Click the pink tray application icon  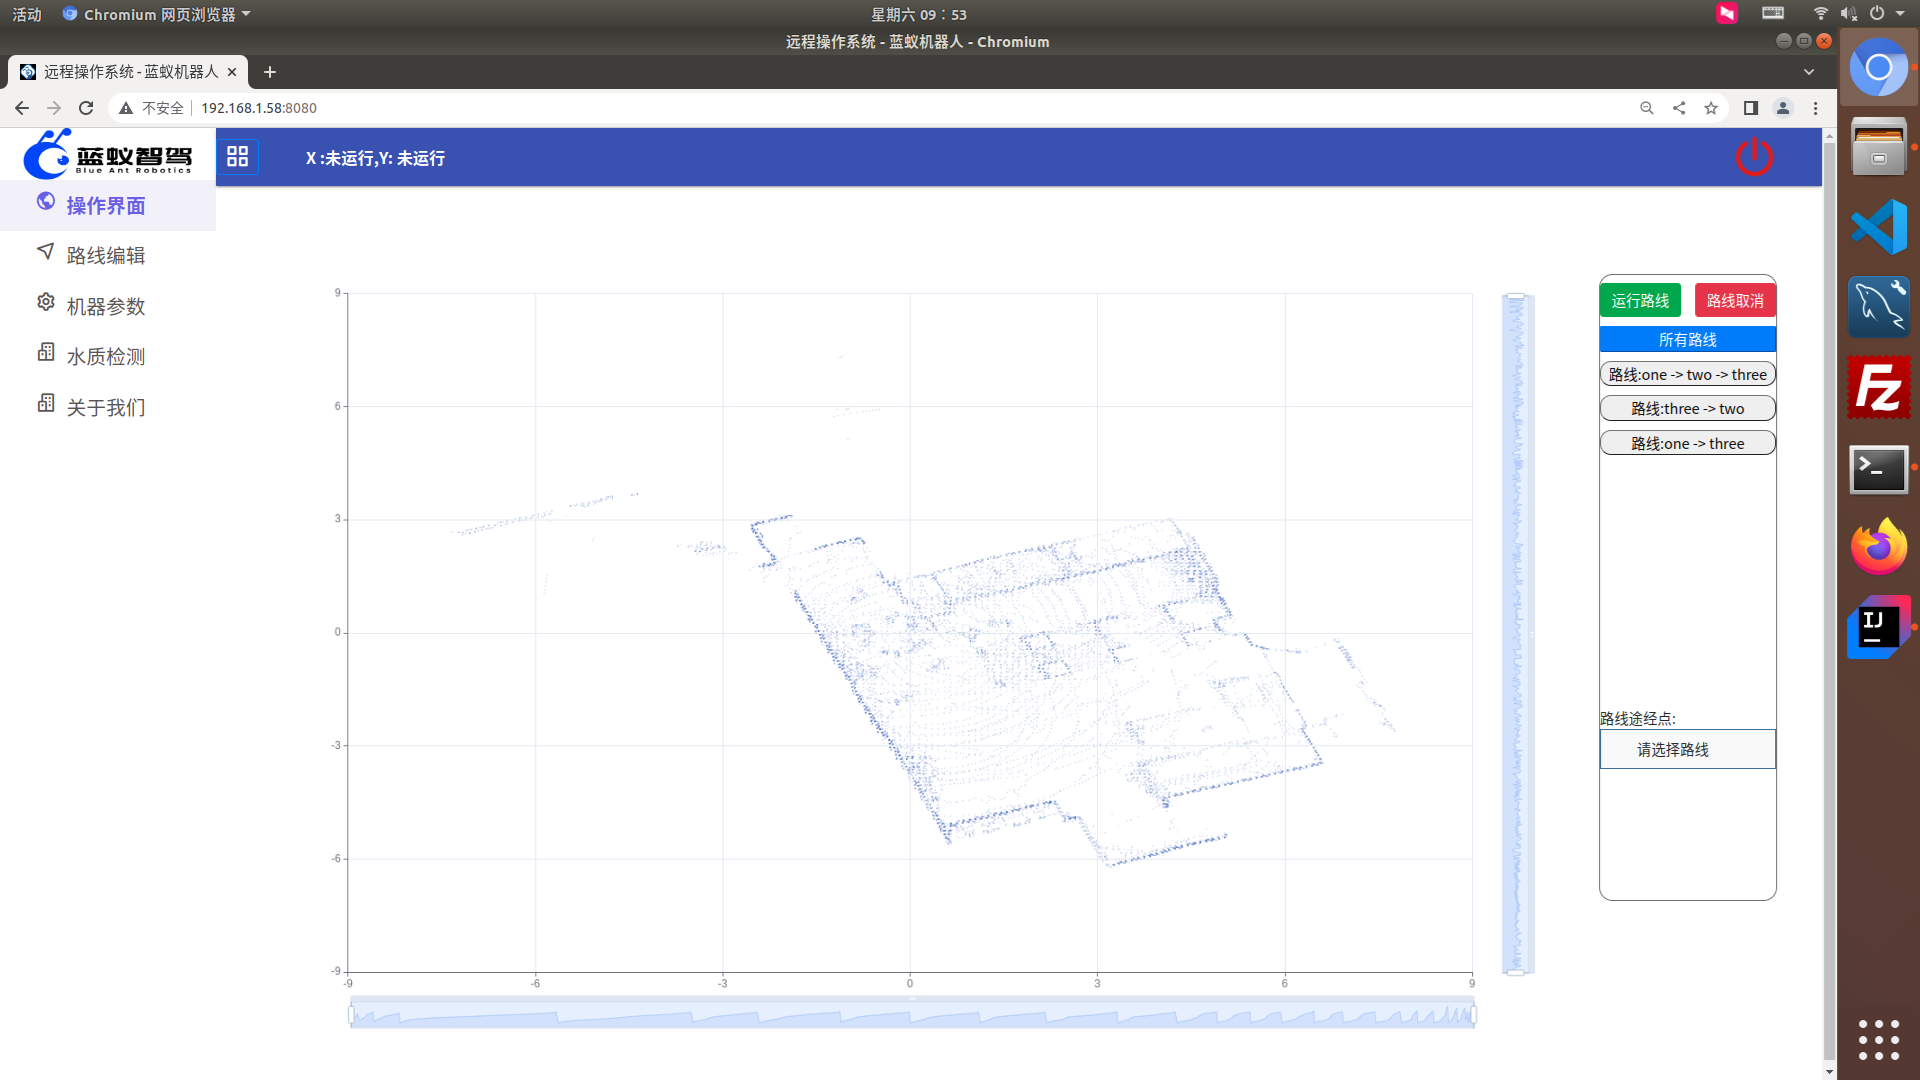[x=1727, y=13]
